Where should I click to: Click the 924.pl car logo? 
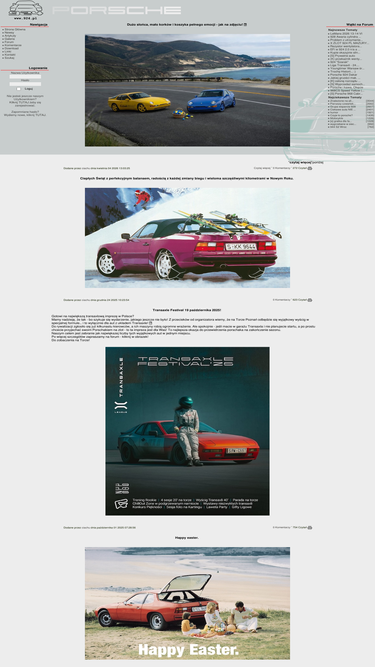[x=26, y=9]
